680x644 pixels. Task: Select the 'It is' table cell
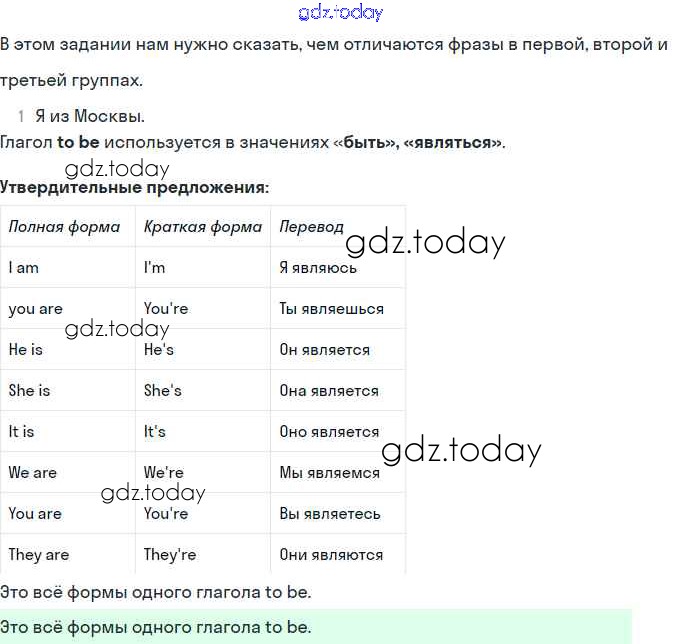click(x=22, y=432)
